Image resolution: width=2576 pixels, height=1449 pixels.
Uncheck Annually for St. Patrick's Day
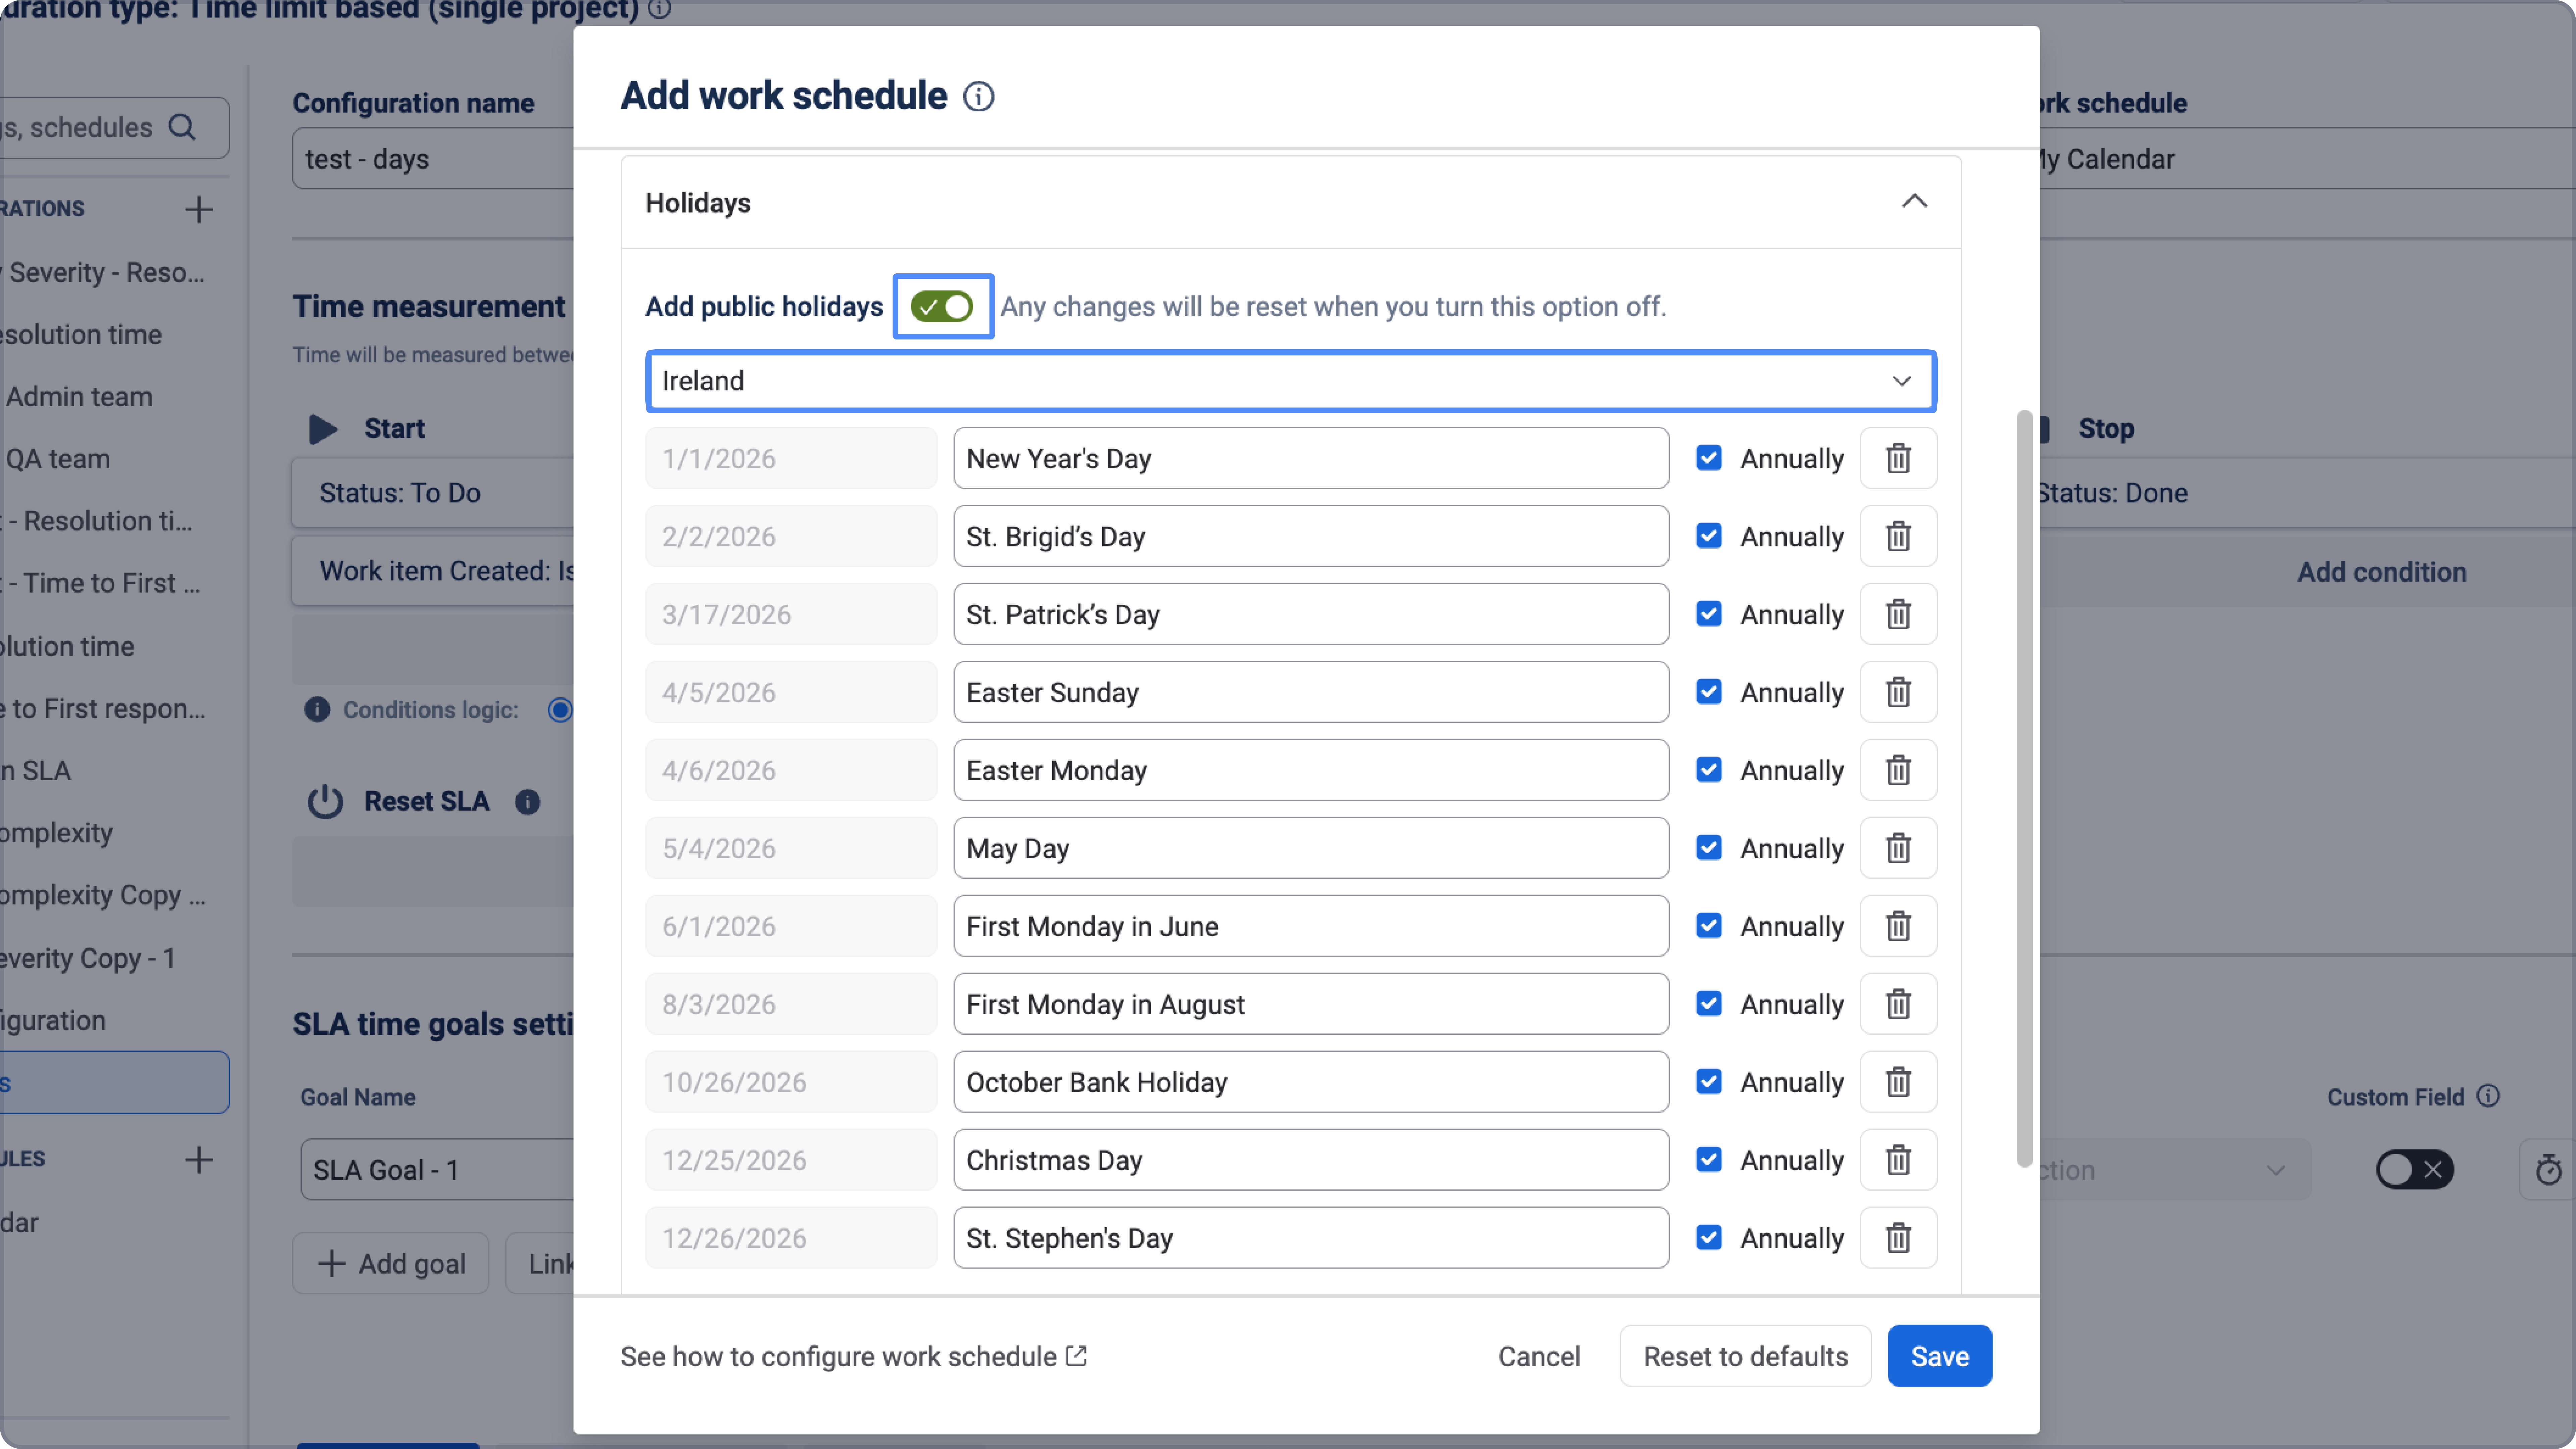click(1709, 614)
